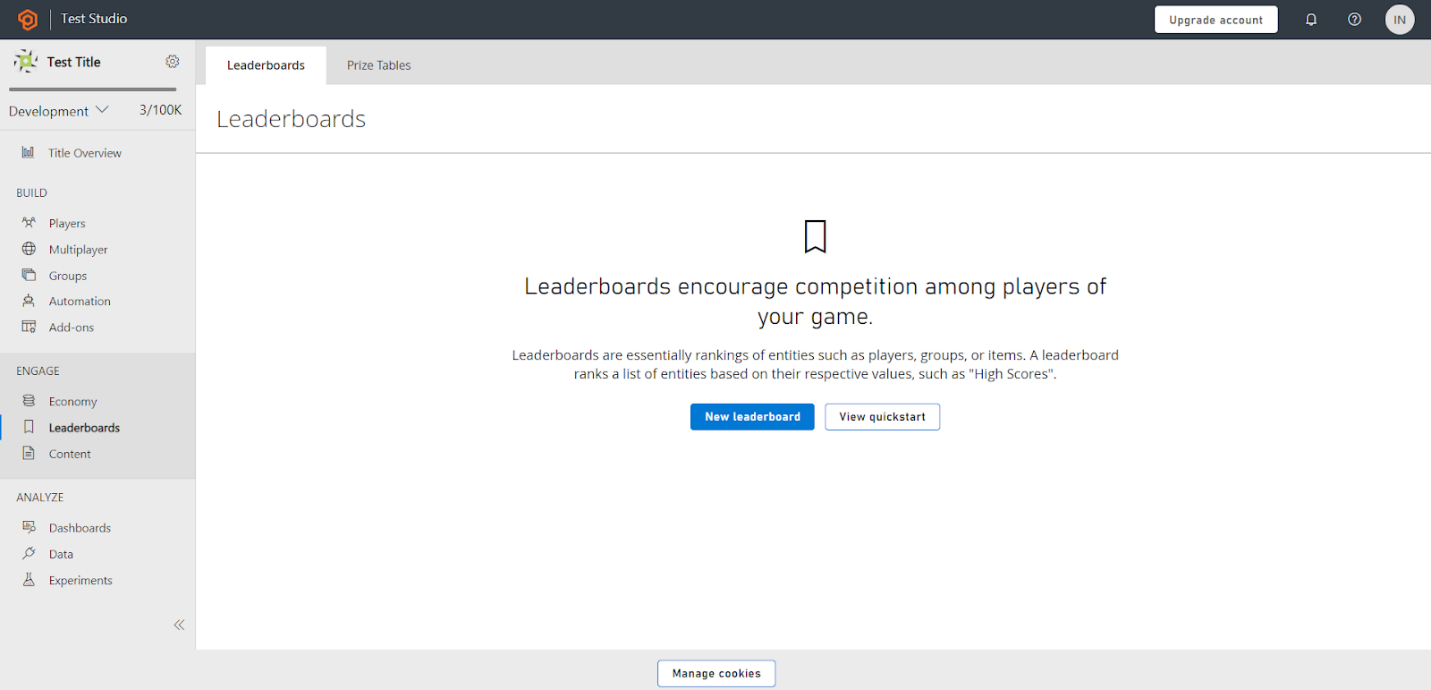Open title settings gear icon
This screenshot has width=1431, height=690.
(x=172, y=62)
